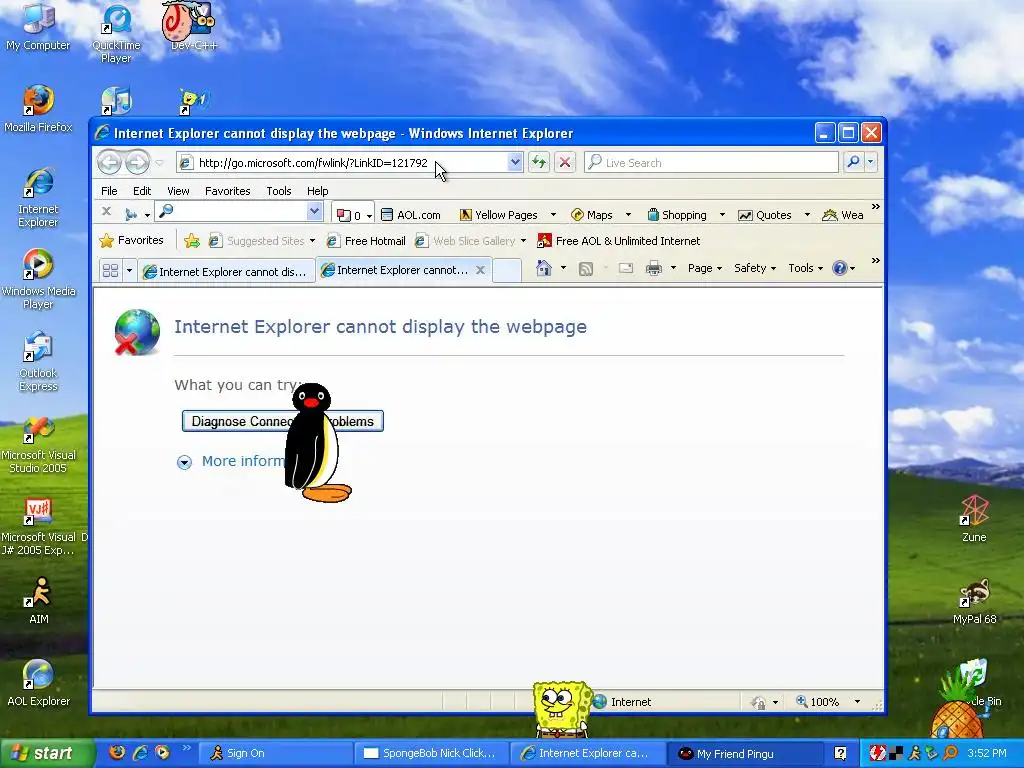Open the Quick Tabs grid icon
Image resolution: width=1024 pixels, height=768 pixels.
click(x=110, y=270)
